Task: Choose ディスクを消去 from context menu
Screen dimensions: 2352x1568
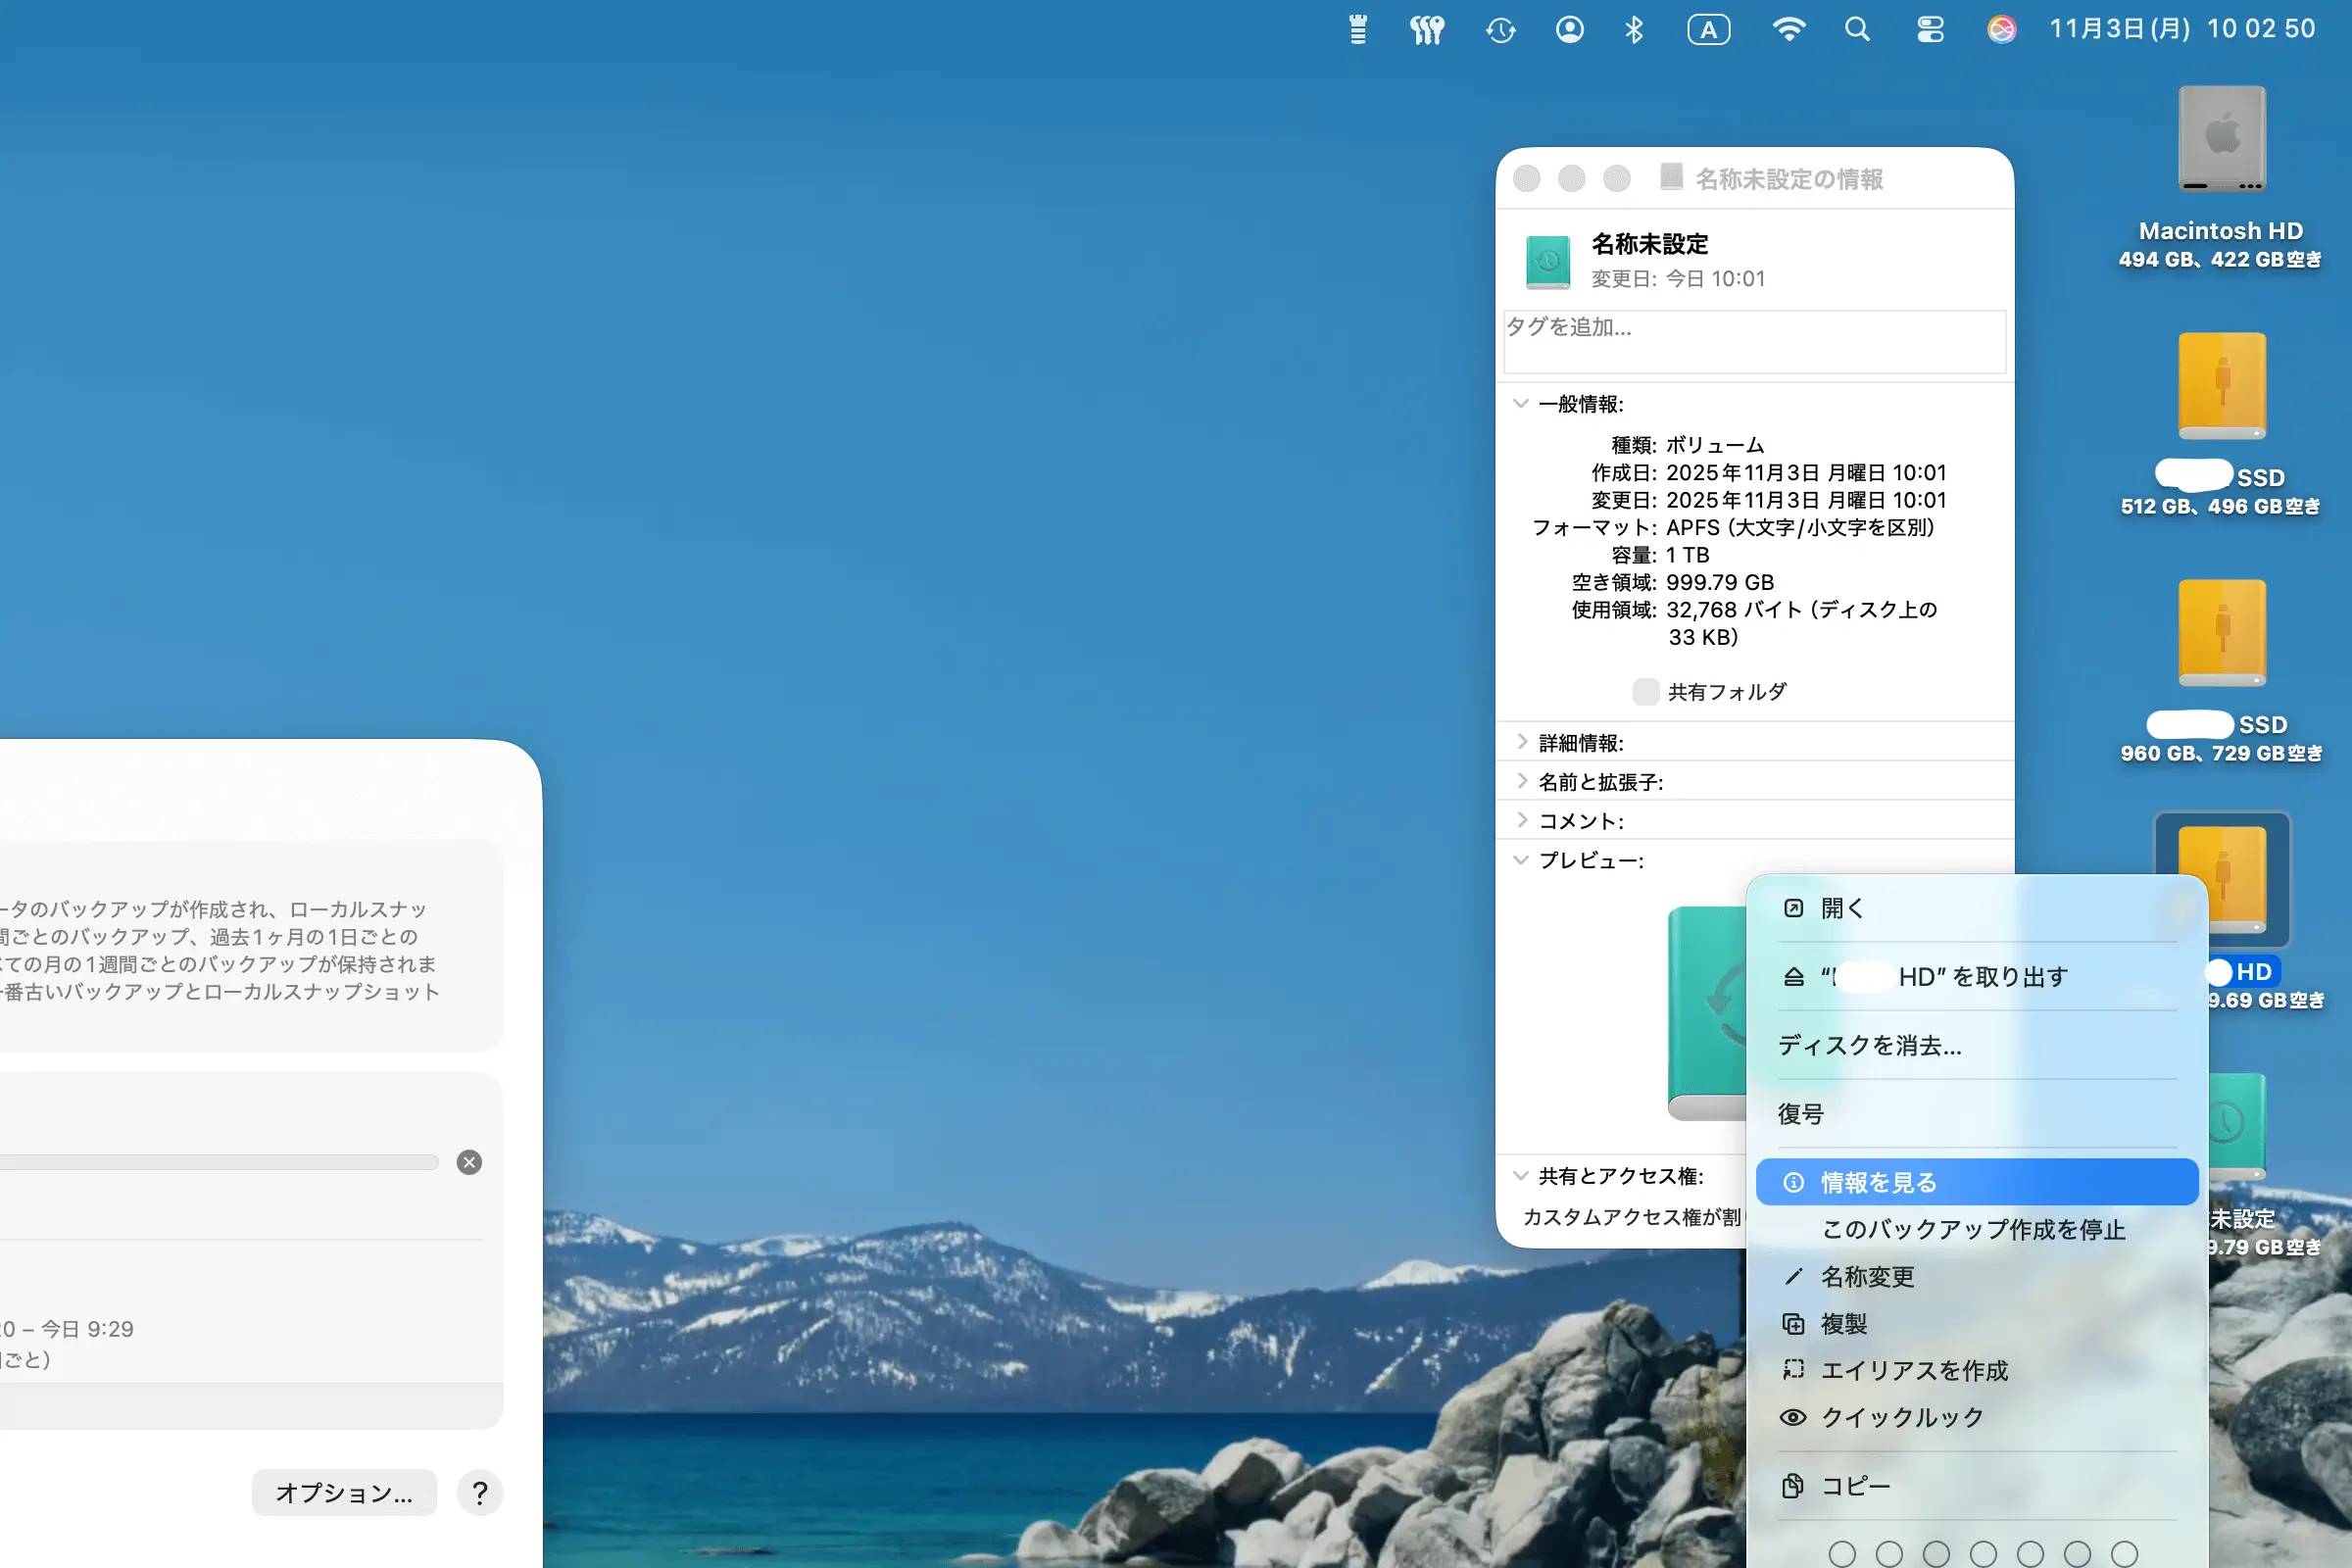Action: tap(1869, 1046)
